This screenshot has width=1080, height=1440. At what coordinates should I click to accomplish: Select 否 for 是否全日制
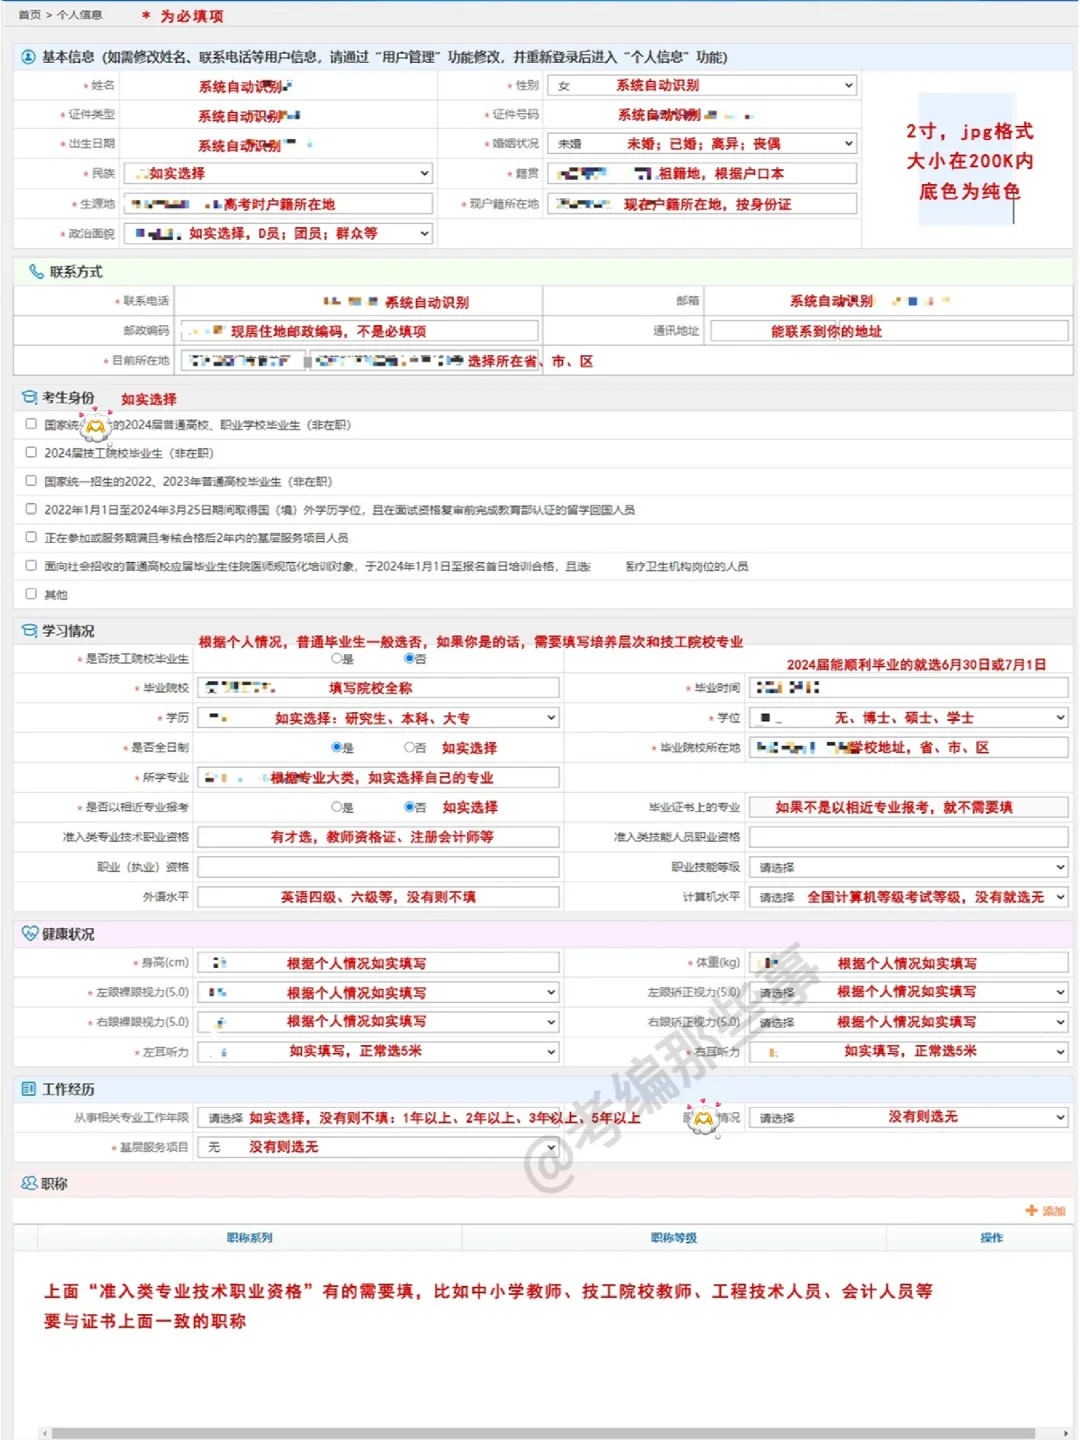click(x=409, y=747)
